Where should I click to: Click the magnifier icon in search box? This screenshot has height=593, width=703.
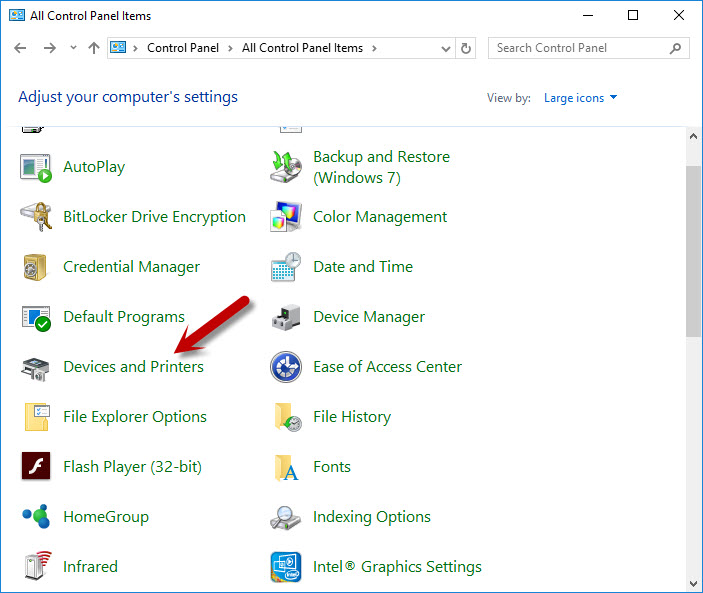[675, 48]
